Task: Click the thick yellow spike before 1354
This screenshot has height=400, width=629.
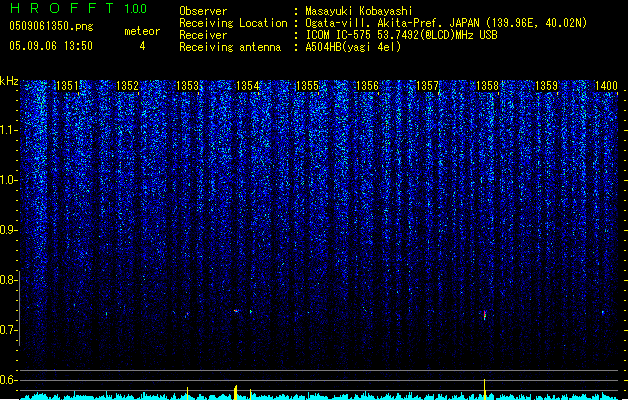Action: [x=235, y=392]
